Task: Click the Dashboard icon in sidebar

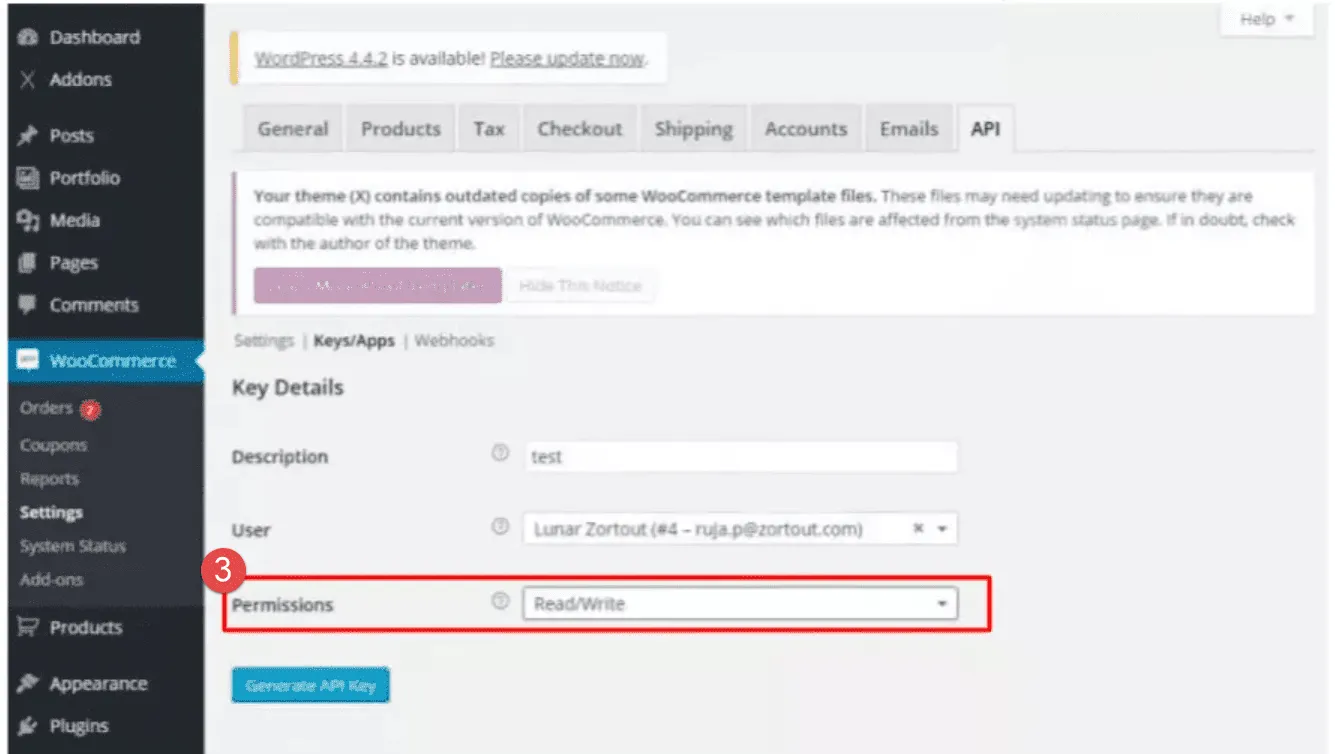Action: [28, 38]
